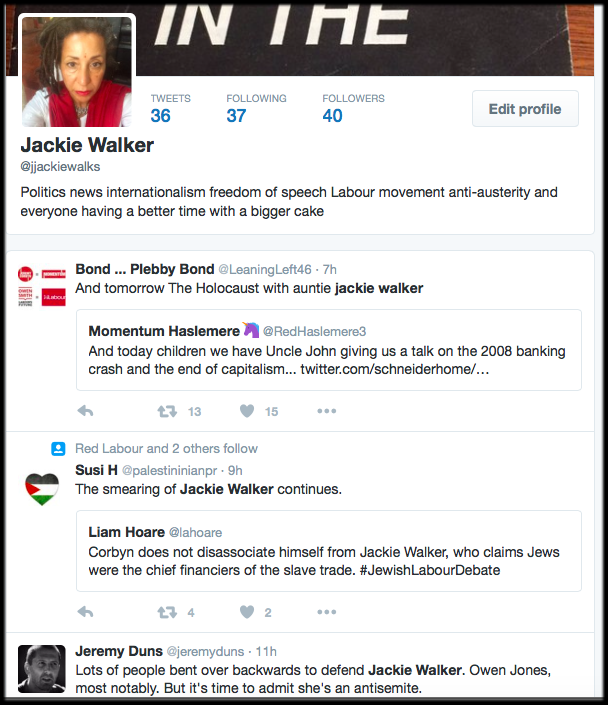This screenshot has height=705, width=608.
Task: Open more options on Plebby Bond tweet
Action: tap(326, 411)
